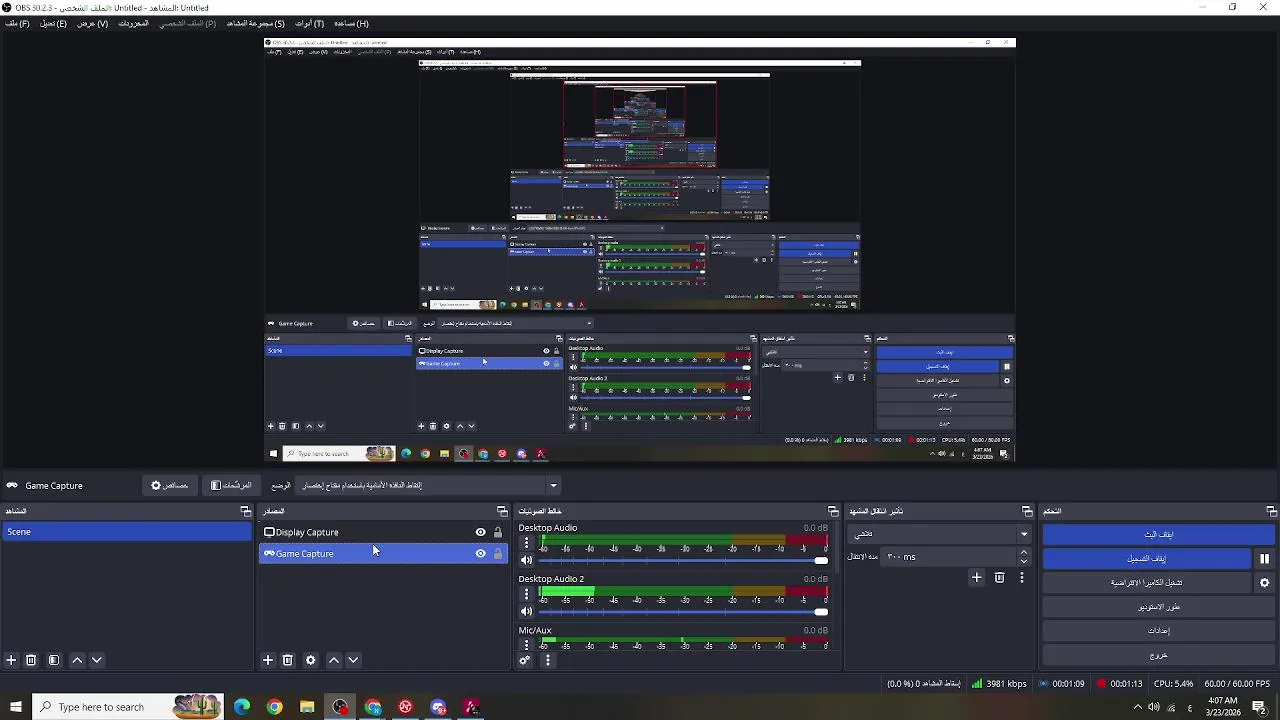Open advanced audio properties gears icon

(x=525, y=660)
